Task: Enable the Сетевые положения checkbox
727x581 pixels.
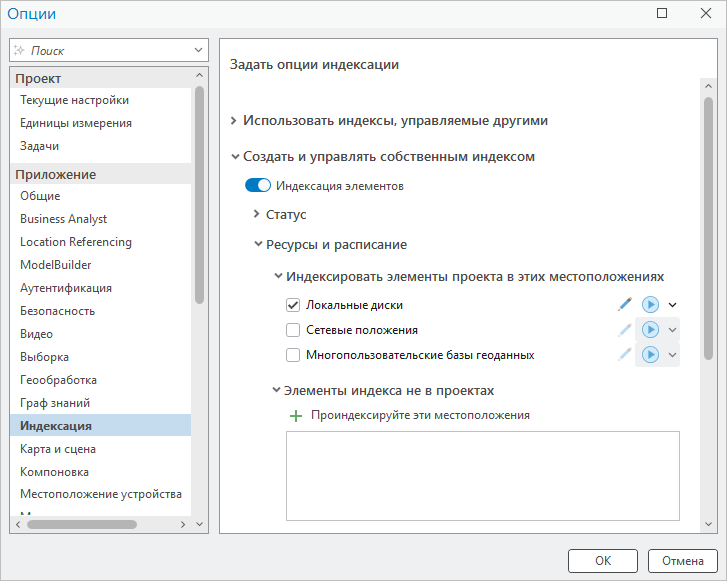Action: [293, 330]
